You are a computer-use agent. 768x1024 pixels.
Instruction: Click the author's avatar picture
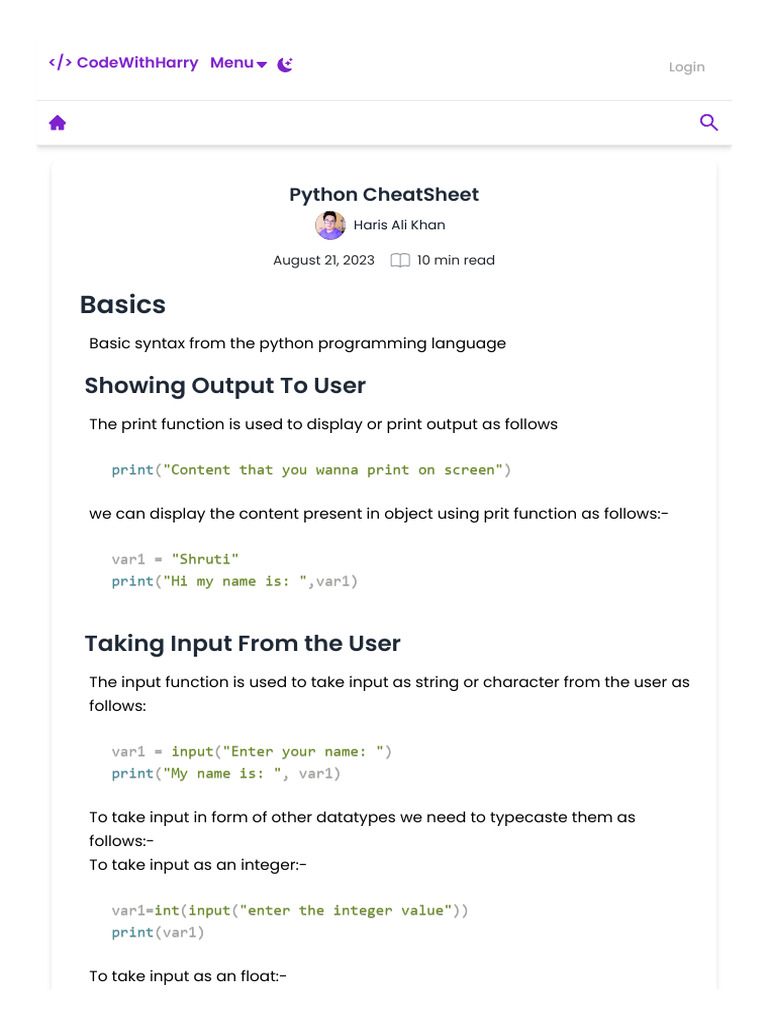(x=330, y=225)
